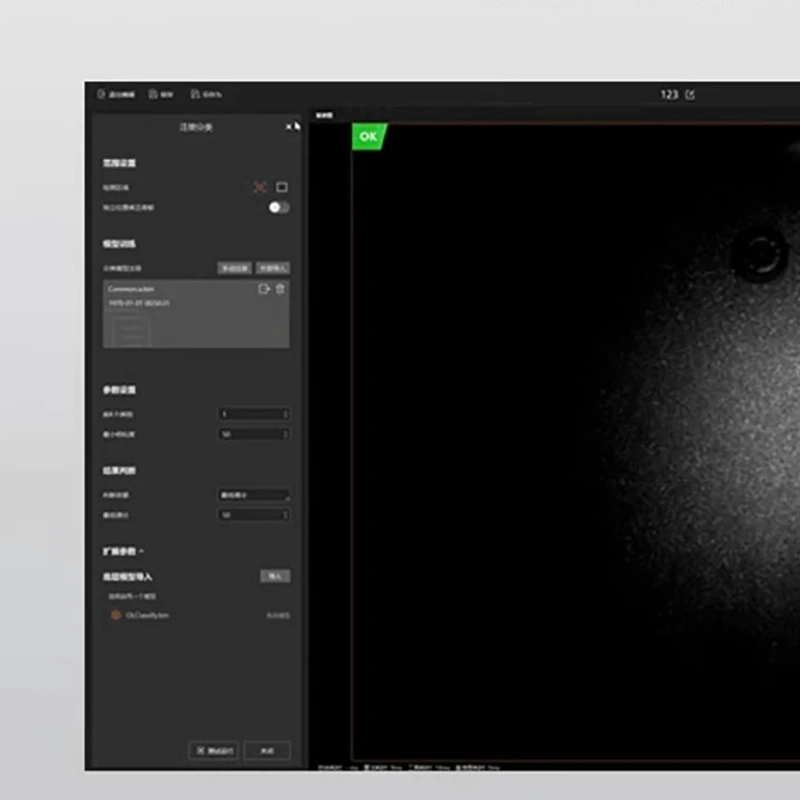Screen dimensions: 800x800
Task: Select the orange detection region draw icon
Action: [x=261, y=187]
